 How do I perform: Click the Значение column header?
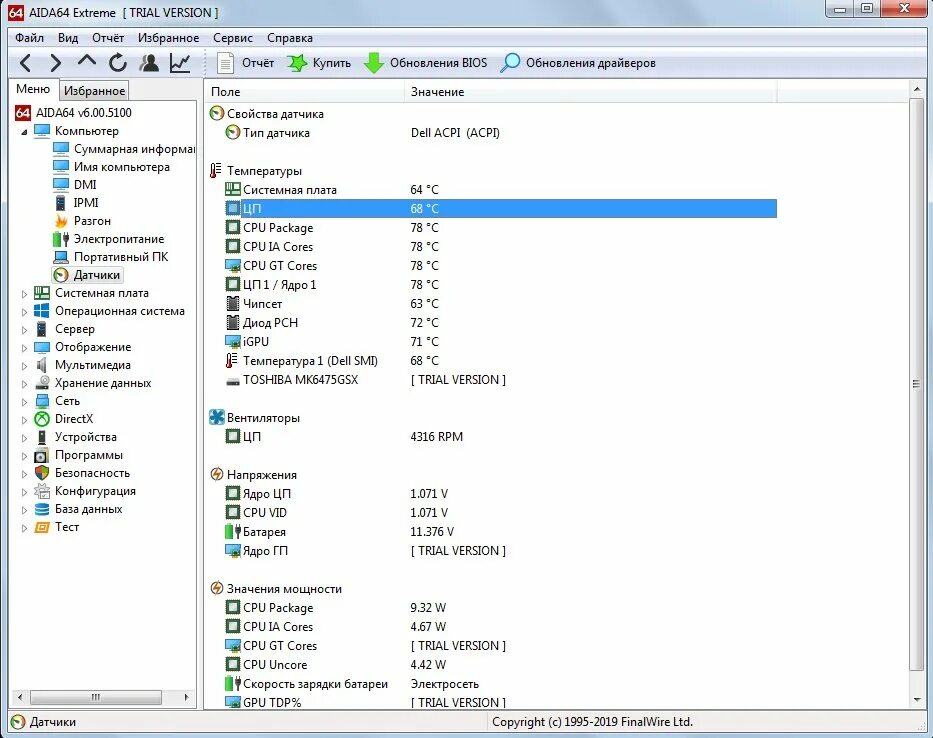591,92
